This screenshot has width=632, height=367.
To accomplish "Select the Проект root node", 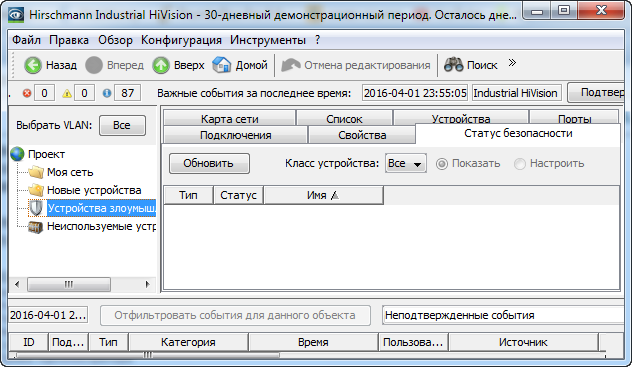I will [46, 154].
